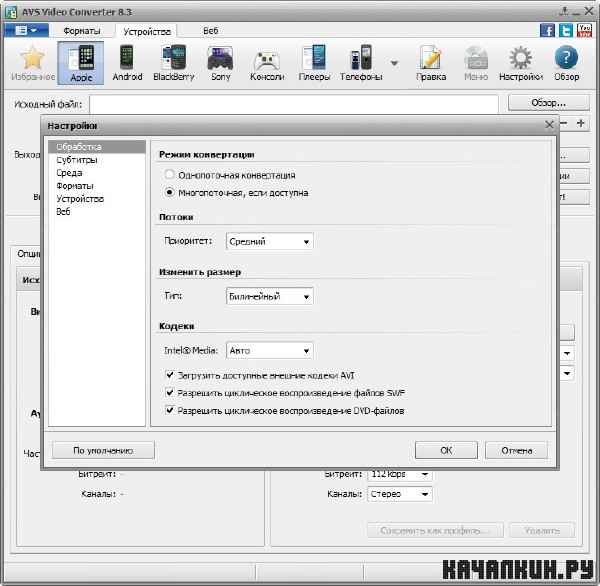Choose Многопоточная, если доступна radio button
600x586 pixels.
(x=170, y=192)
